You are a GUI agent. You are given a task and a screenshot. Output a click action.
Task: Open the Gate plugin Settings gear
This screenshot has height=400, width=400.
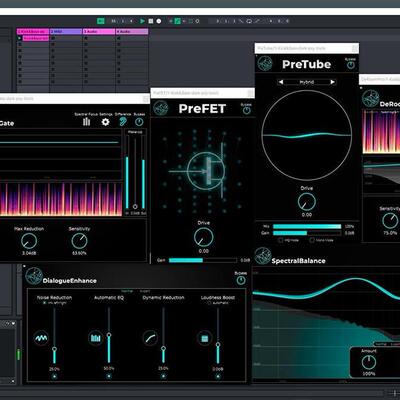pos(105,122)
